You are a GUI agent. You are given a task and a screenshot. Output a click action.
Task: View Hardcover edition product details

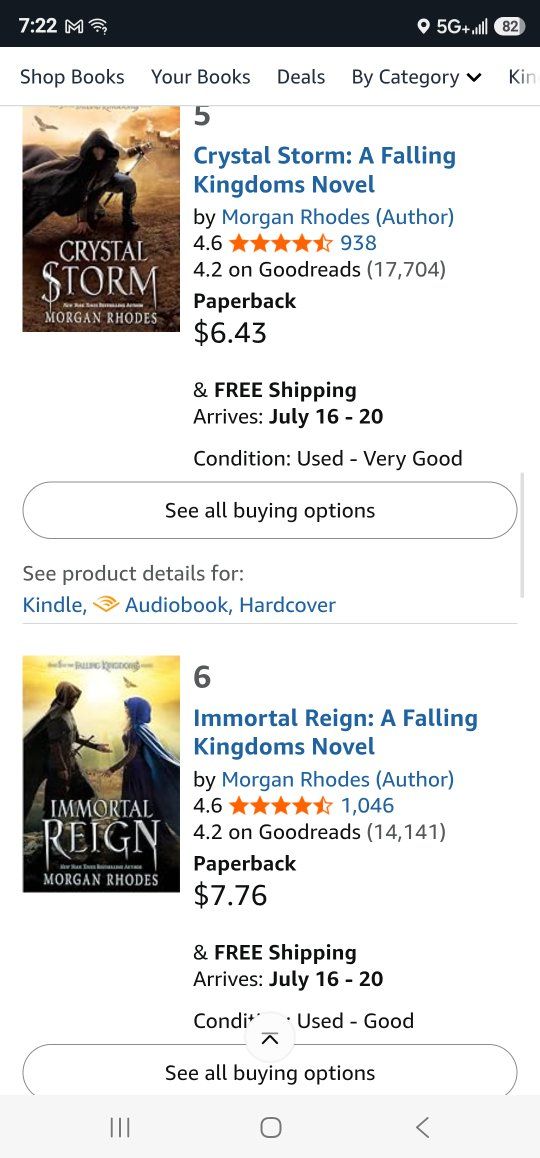pyautogui.click(x=287, y=605)
